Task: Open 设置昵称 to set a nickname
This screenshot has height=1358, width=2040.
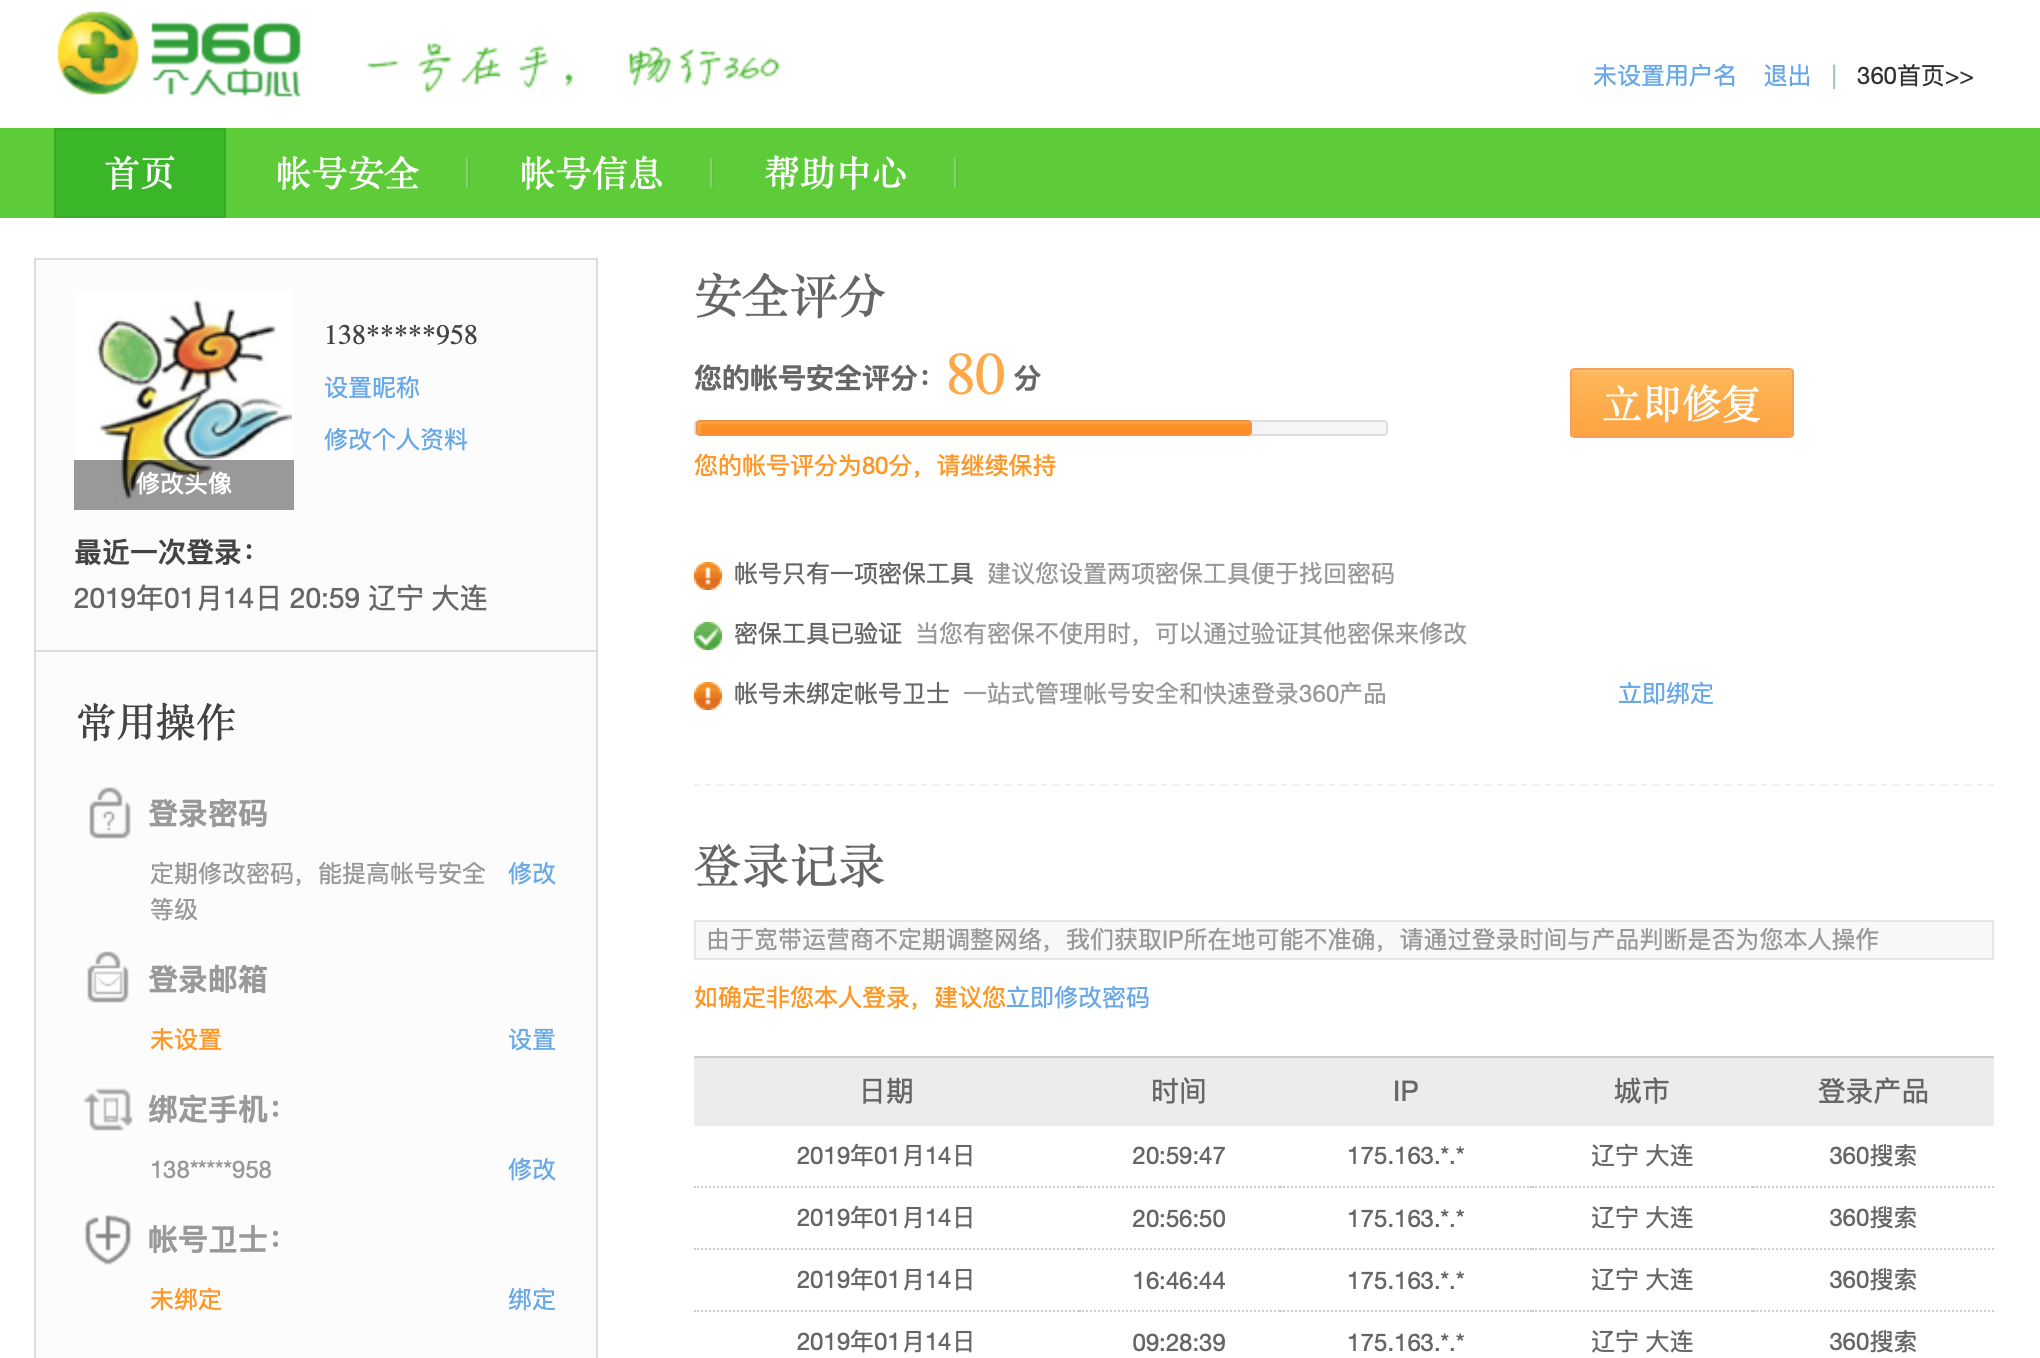Action: coord(372,387)
